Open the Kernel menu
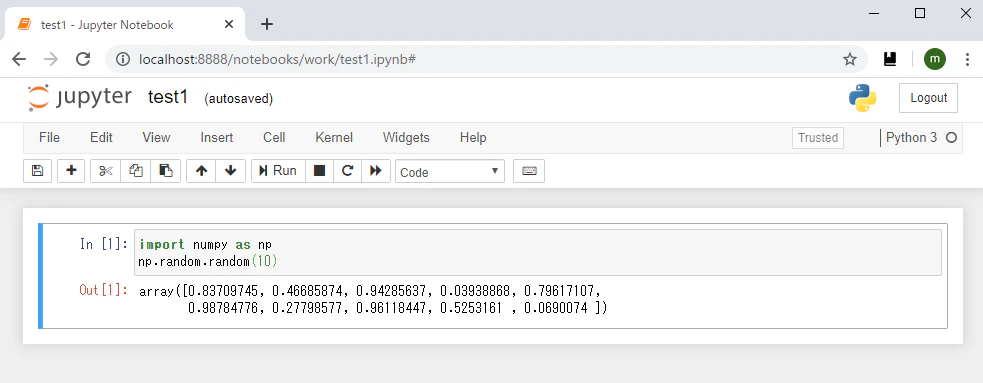 point(334,137)
